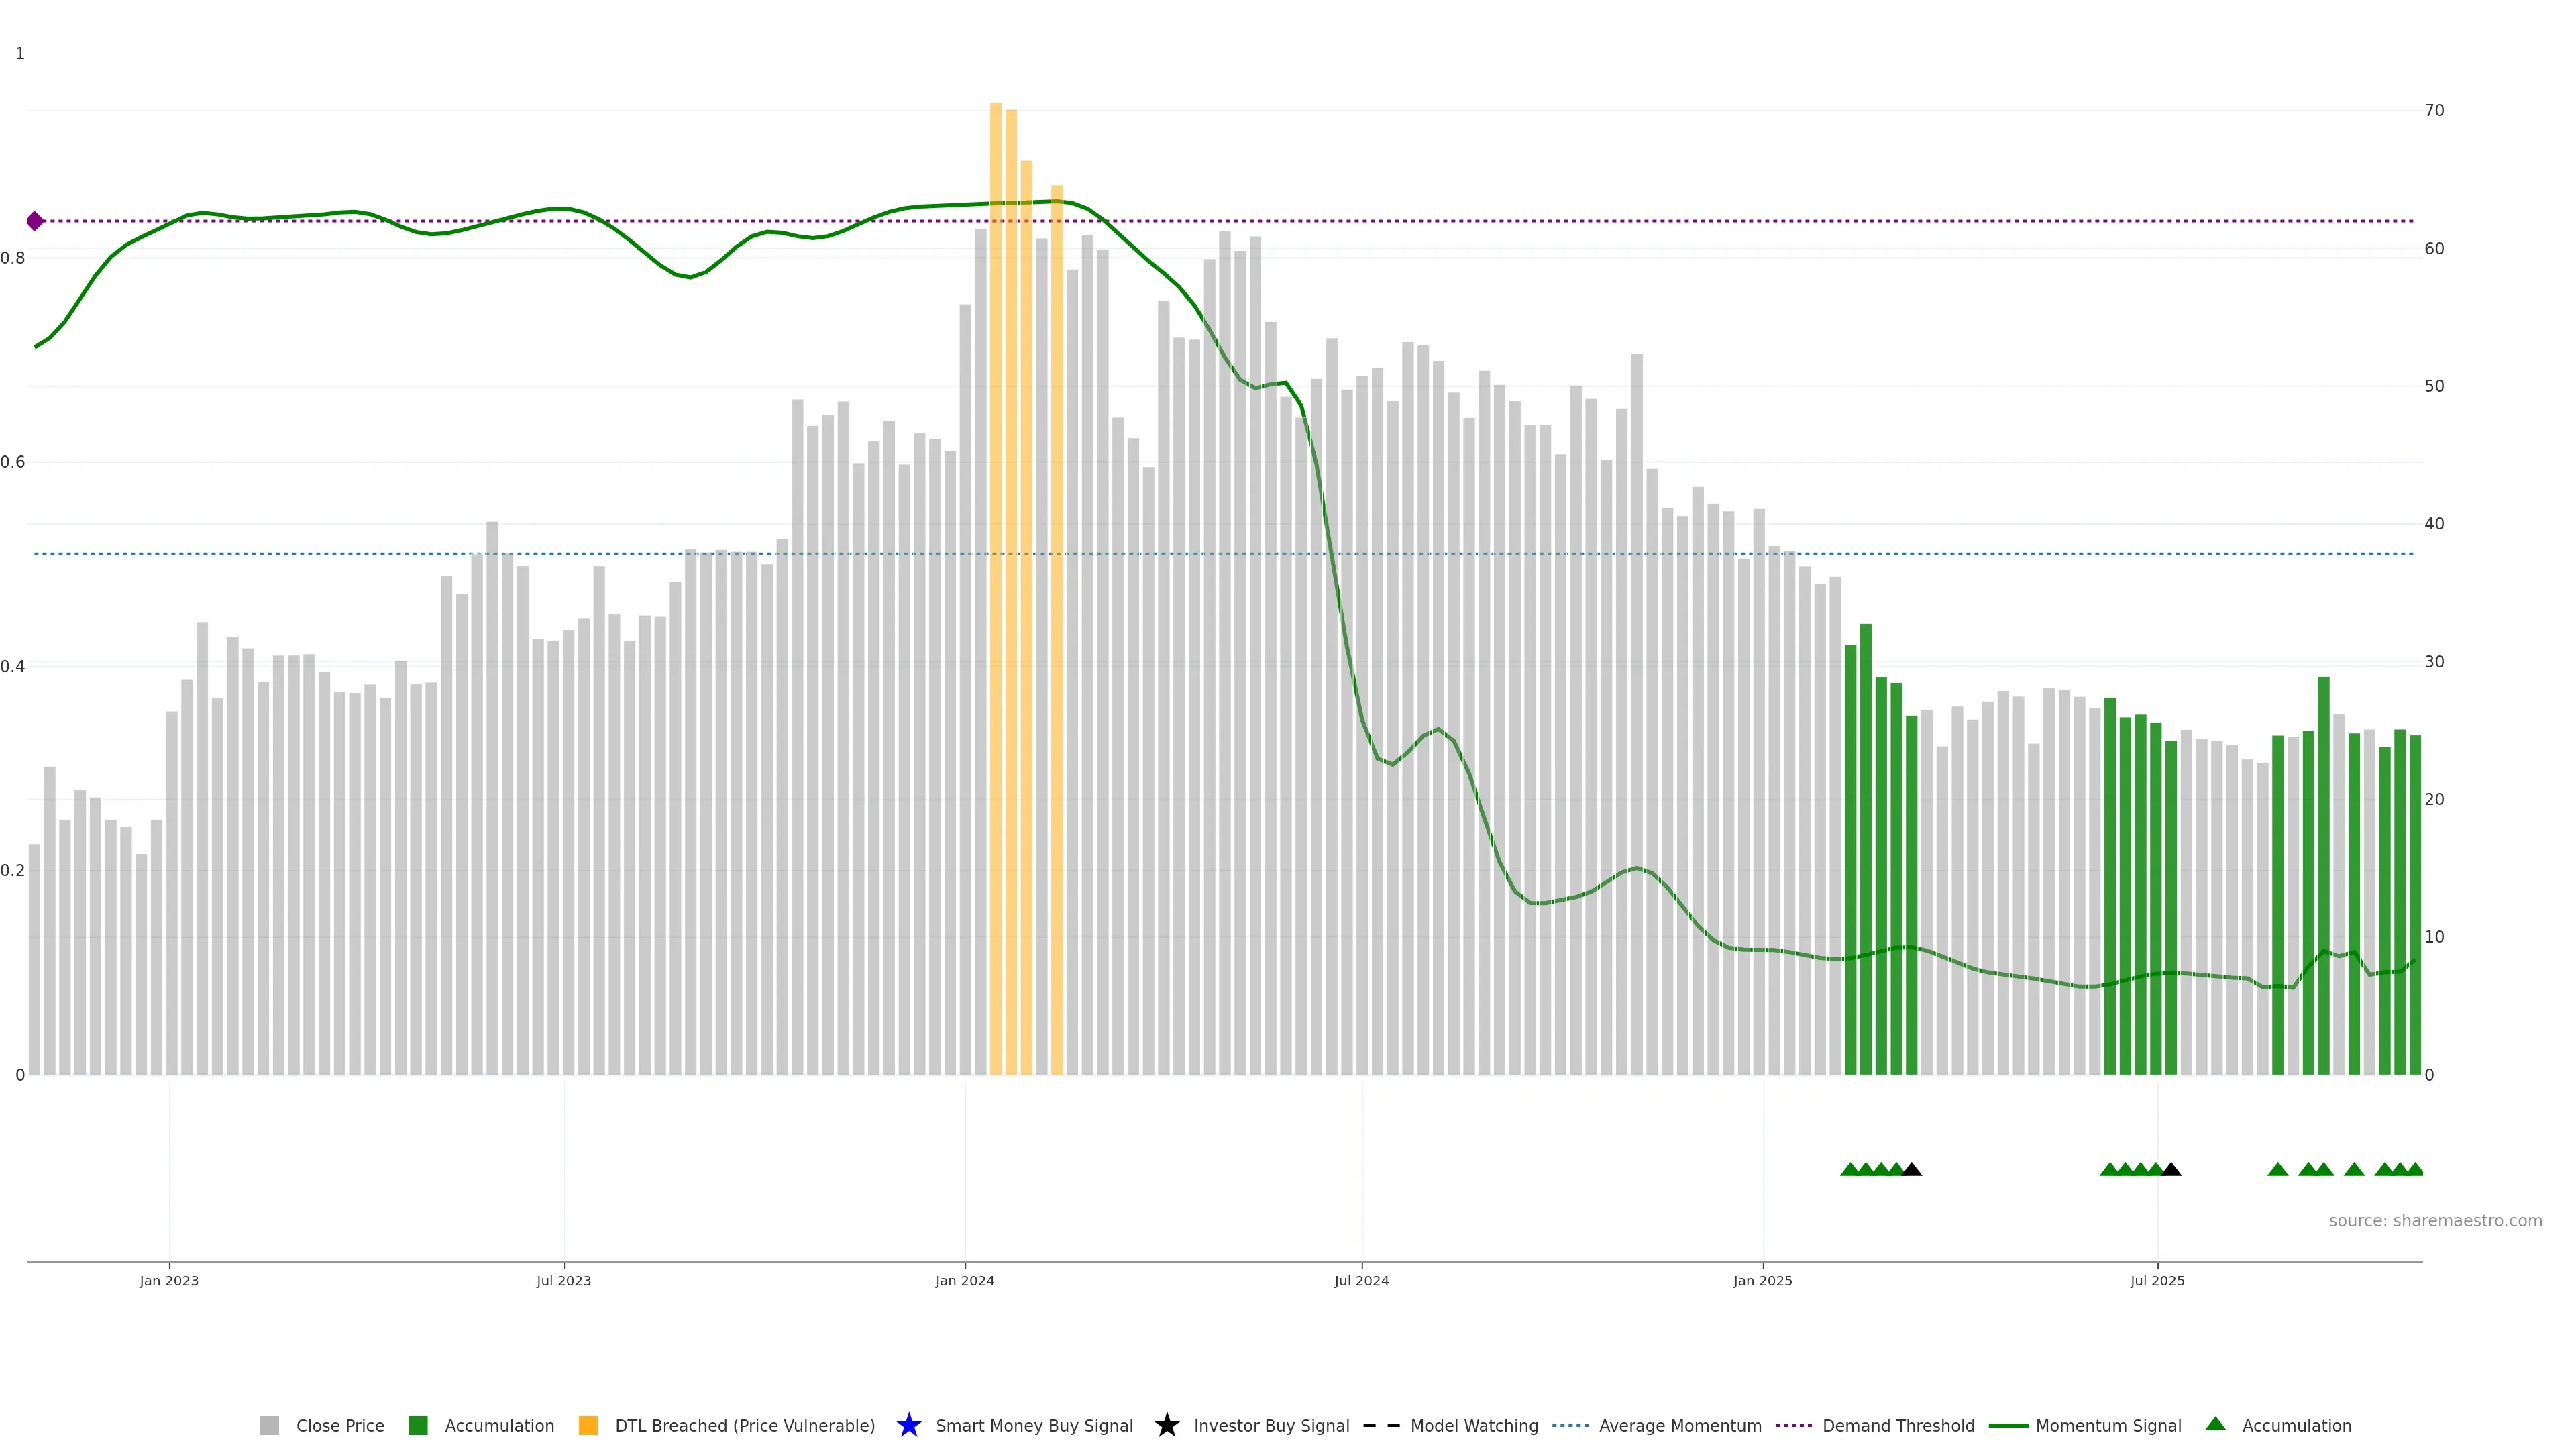This screenshot has width=2576, height=1449.
Task: Click the green Accumulation square swatch
Action: click(x=418, y=1425)
